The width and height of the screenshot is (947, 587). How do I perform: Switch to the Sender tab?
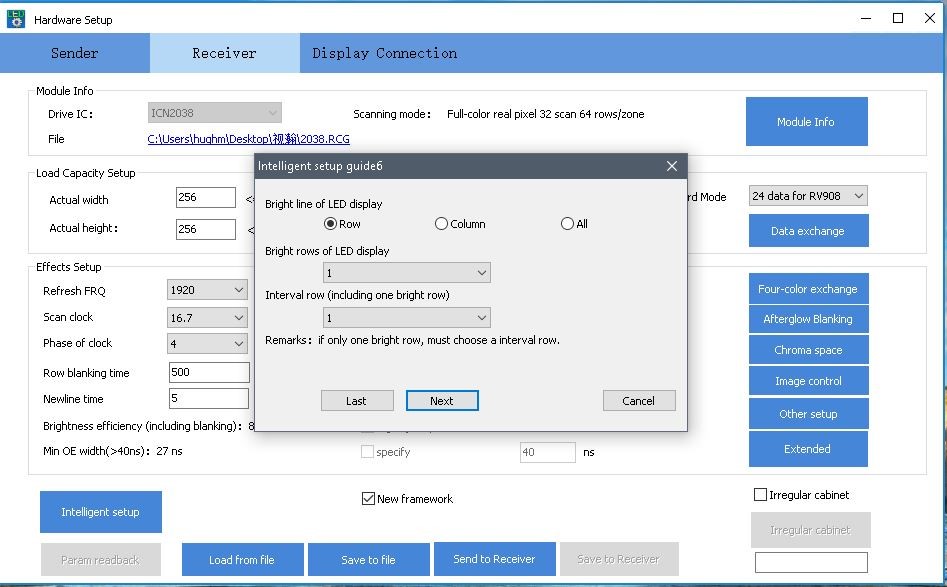[75, 53]
